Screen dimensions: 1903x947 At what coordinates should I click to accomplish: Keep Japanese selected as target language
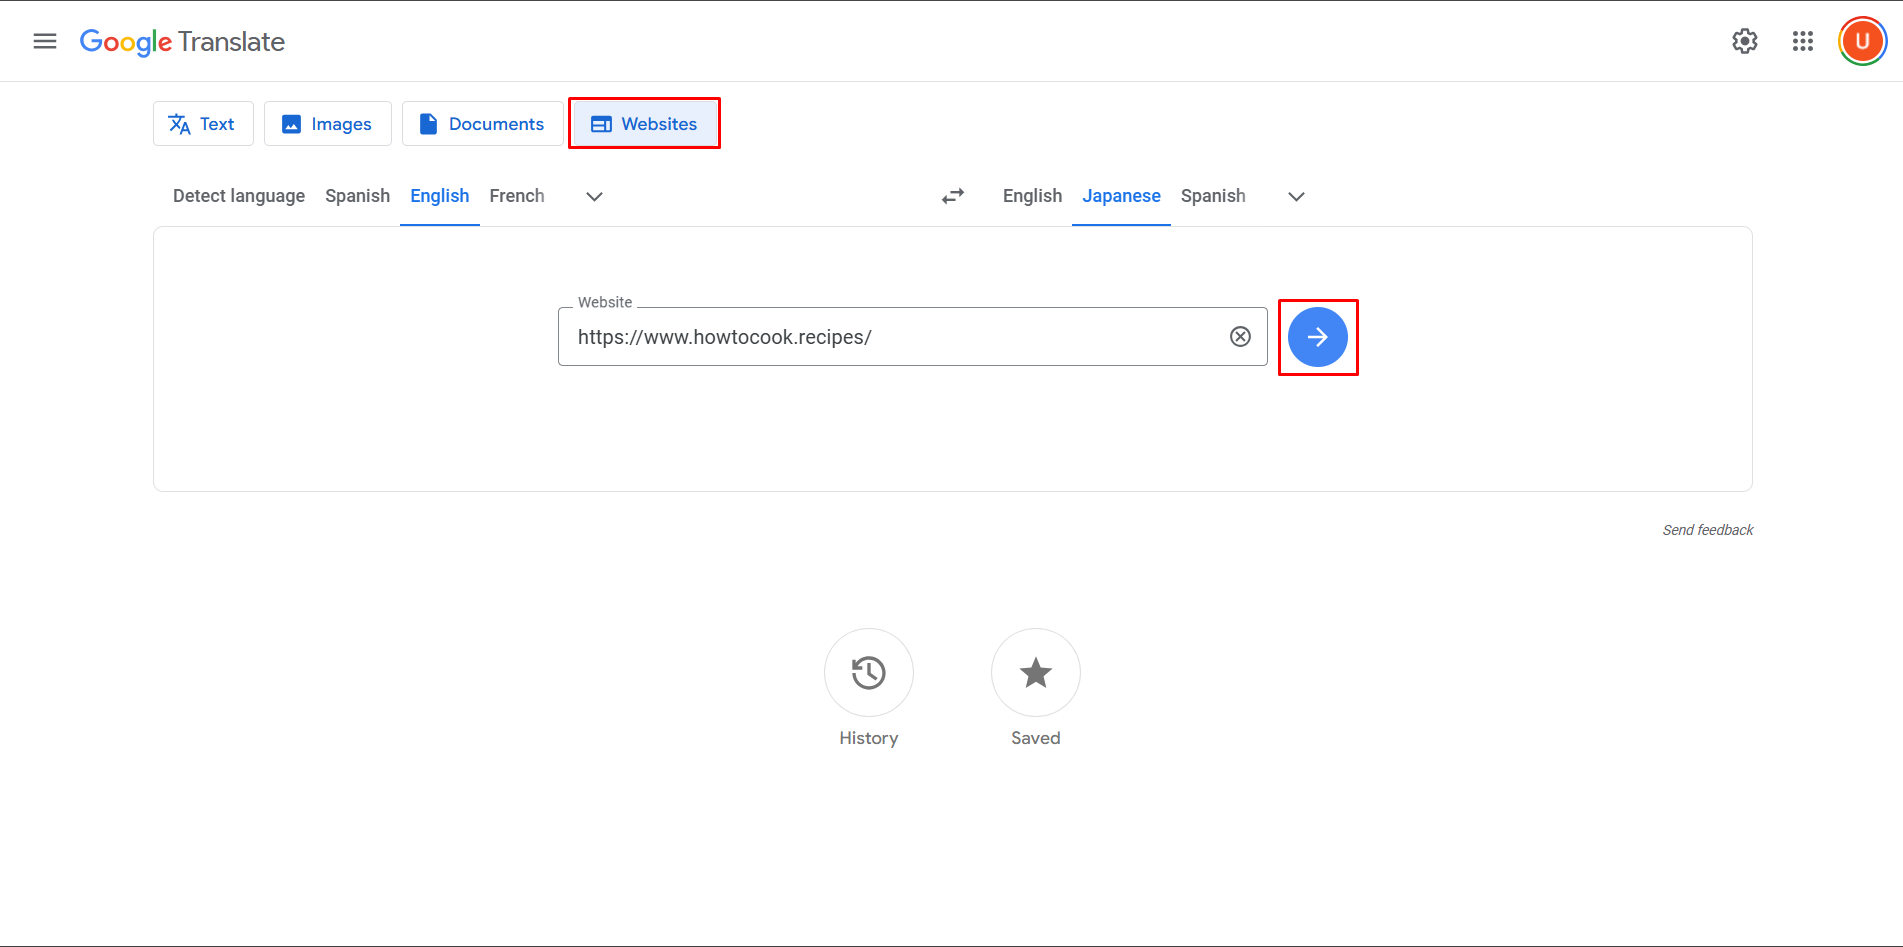[1120, 196]
